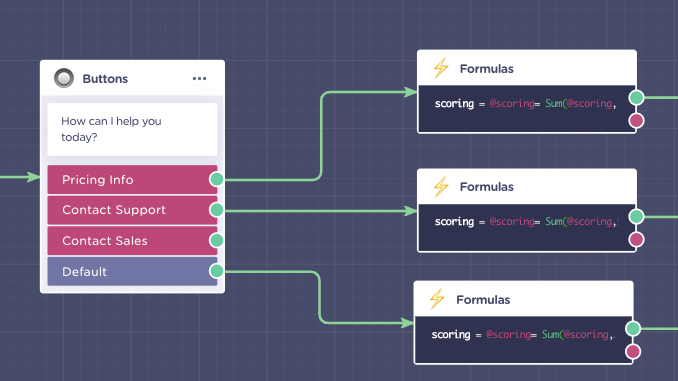Click the bottom Formulas block lightning icon
Image resolution: width=678 pixels, height=381 pixels.
point(437,299)
